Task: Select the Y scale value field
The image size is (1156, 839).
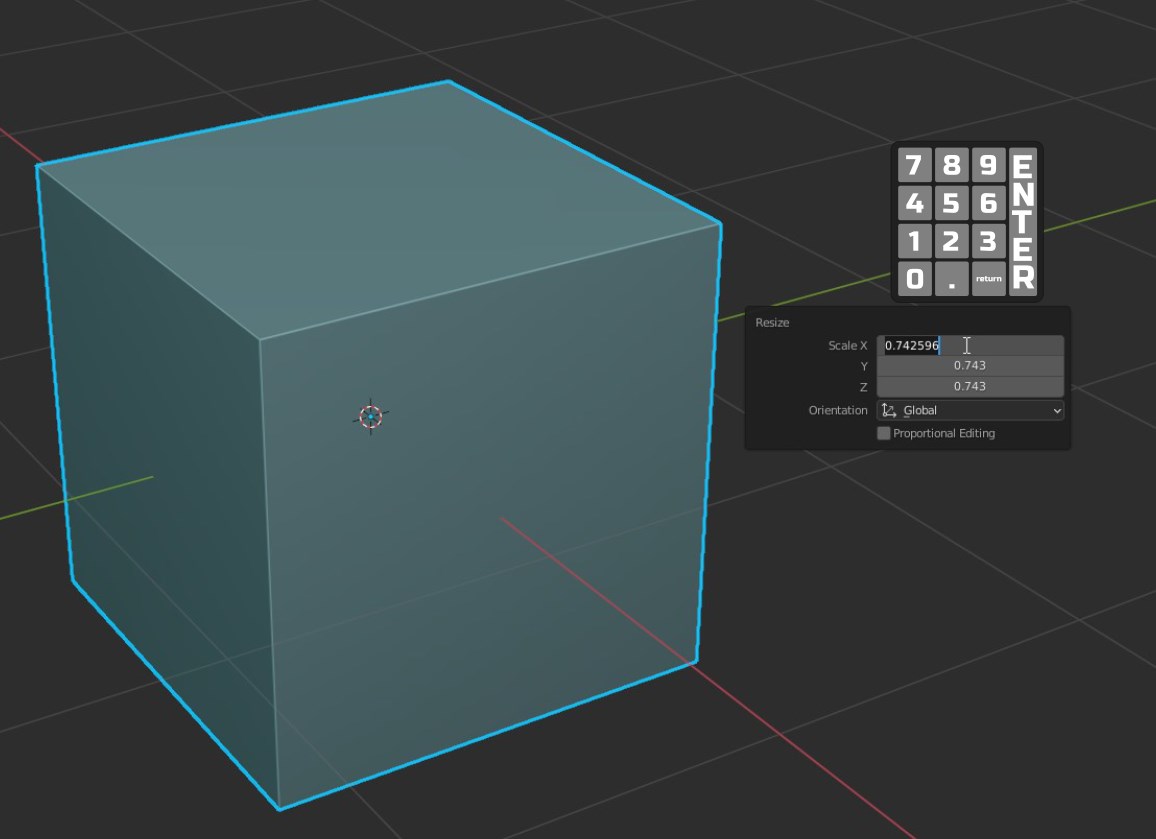Action: pos(970,366)
